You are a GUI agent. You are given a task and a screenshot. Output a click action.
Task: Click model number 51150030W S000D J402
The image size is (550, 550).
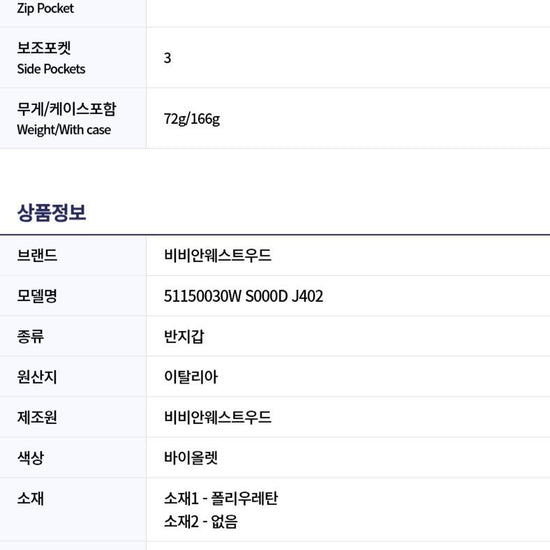pyautogui.click(x=243, y=296)
